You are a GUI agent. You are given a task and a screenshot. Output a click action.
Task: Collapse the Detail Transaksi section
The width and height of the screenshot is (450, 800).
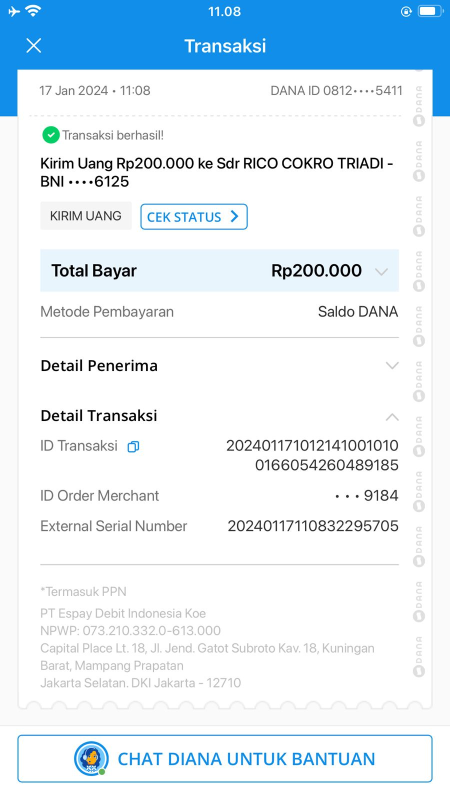tap(392, 417)
